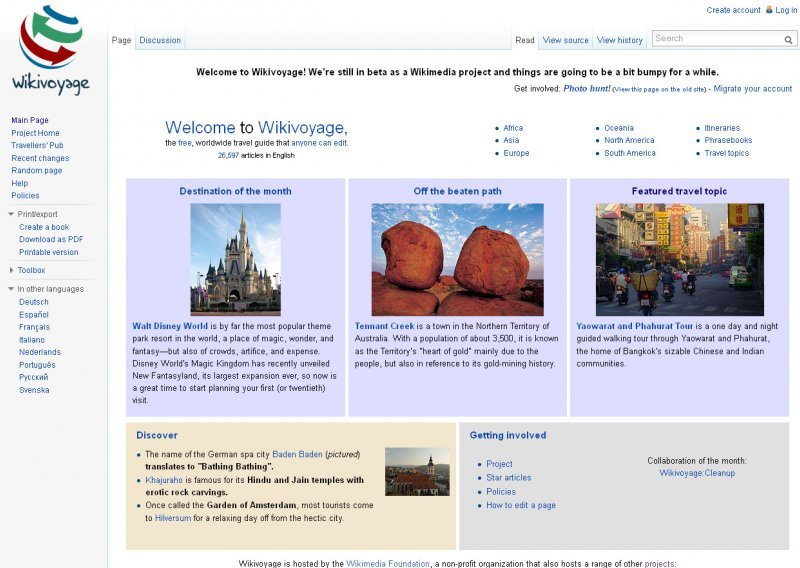Open the Help link in sidebar
Viewport: 800px width, 568px height.
(19, 183)
